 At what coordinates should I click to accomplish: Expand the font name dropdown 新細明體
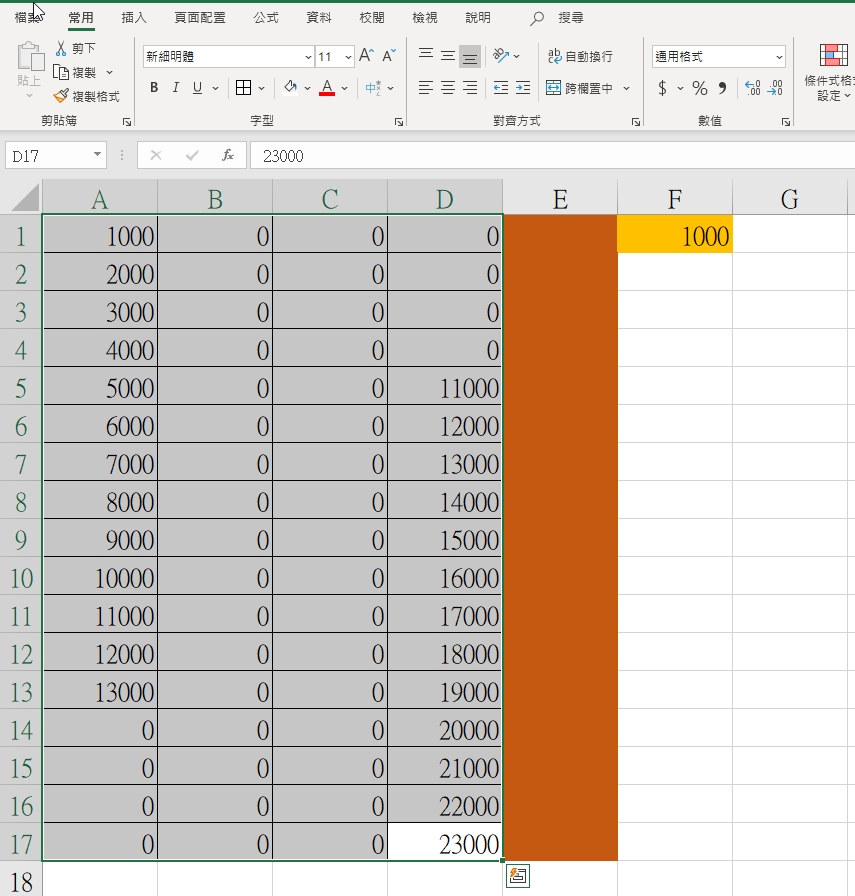308,57
